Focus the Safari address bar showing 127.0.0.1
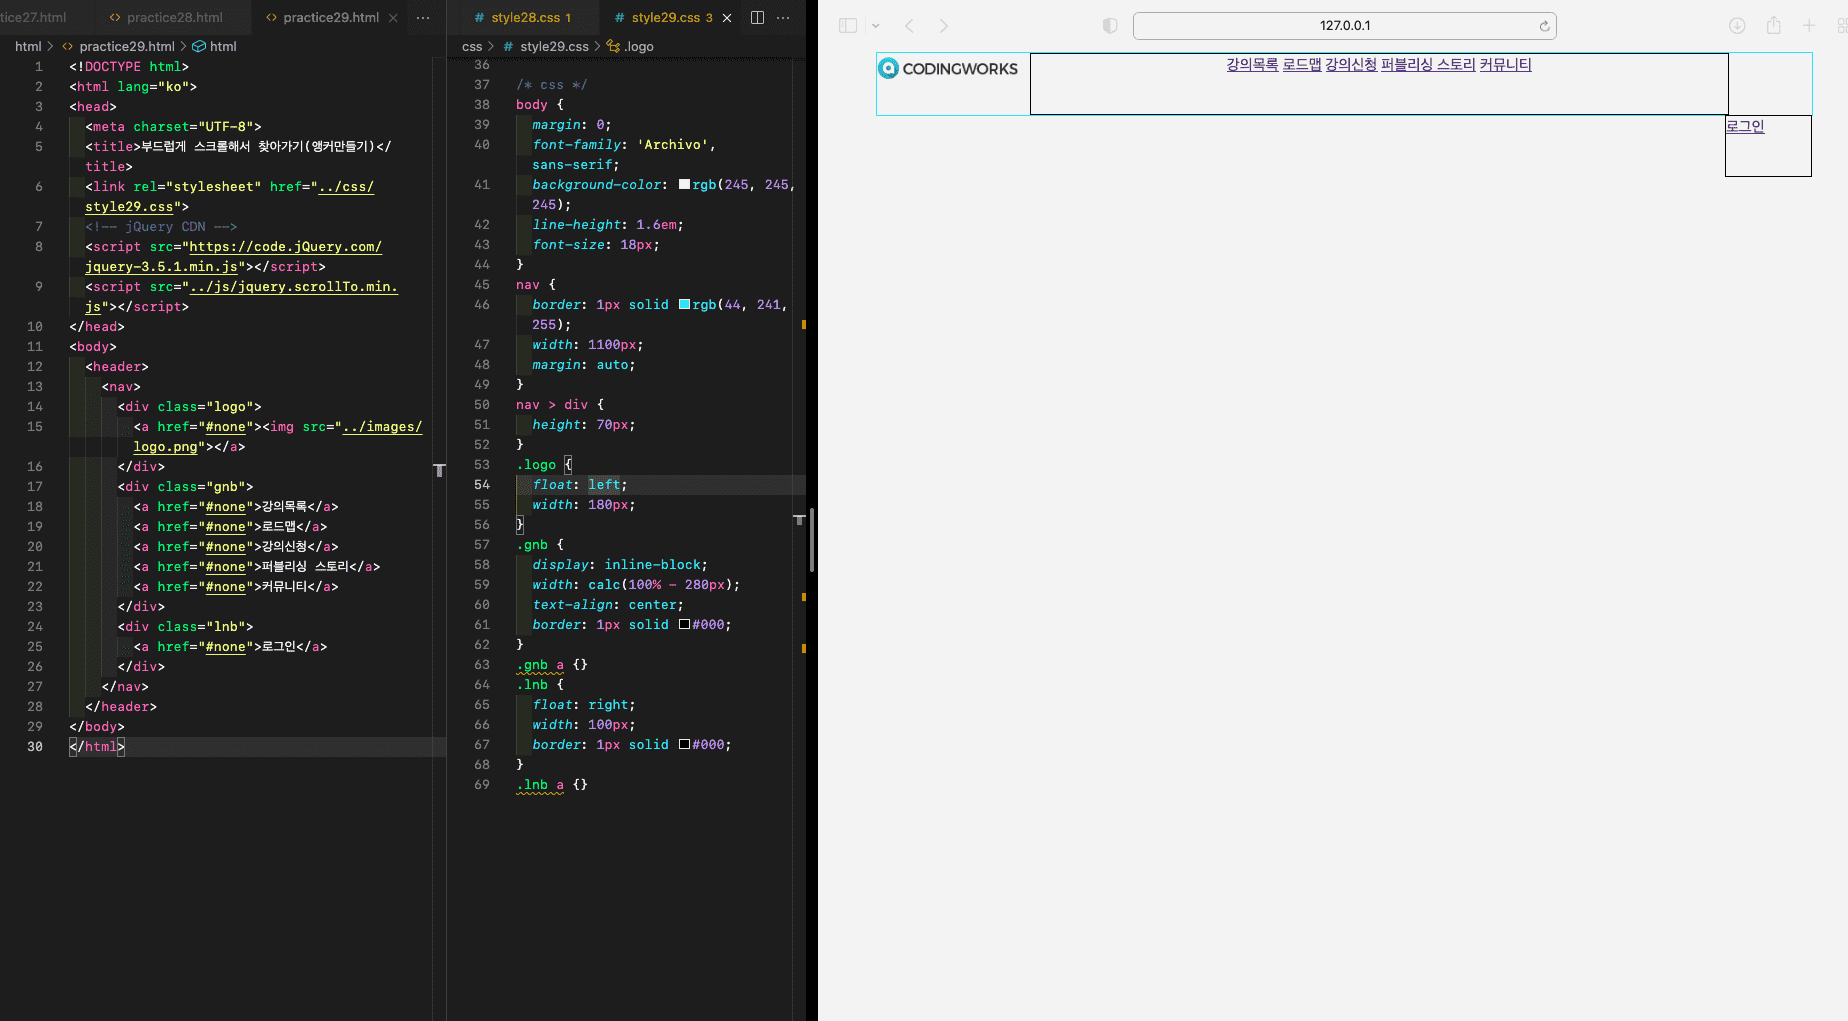This screenshot has height=1021, width=1848. (1344, 26)
